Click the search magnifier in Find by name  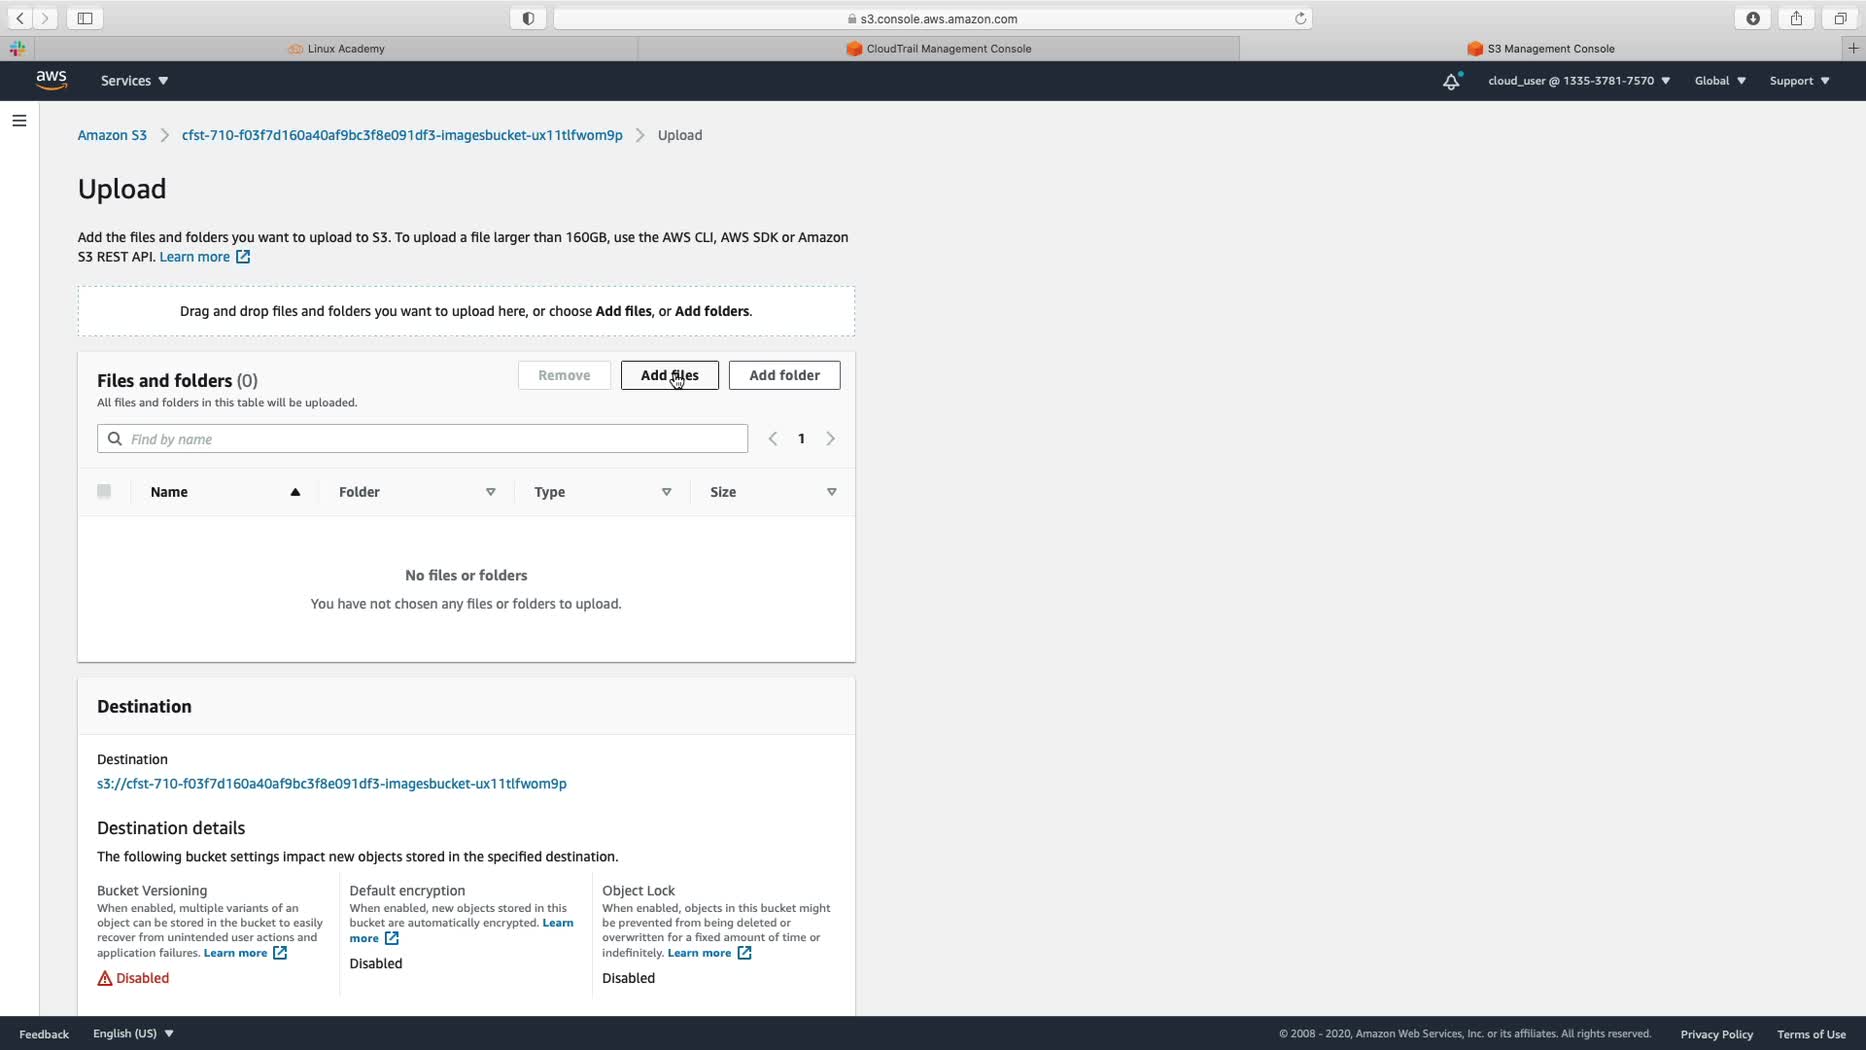pos(115,439)
